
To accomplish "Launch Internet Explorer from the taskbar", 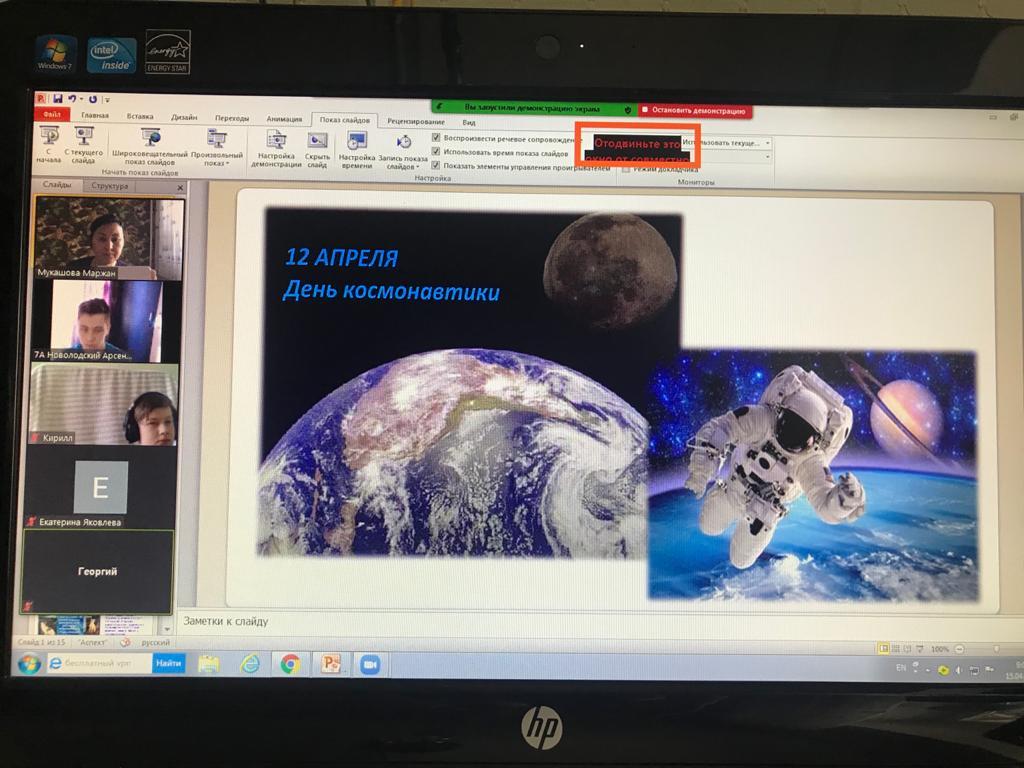I will [249, 664].
